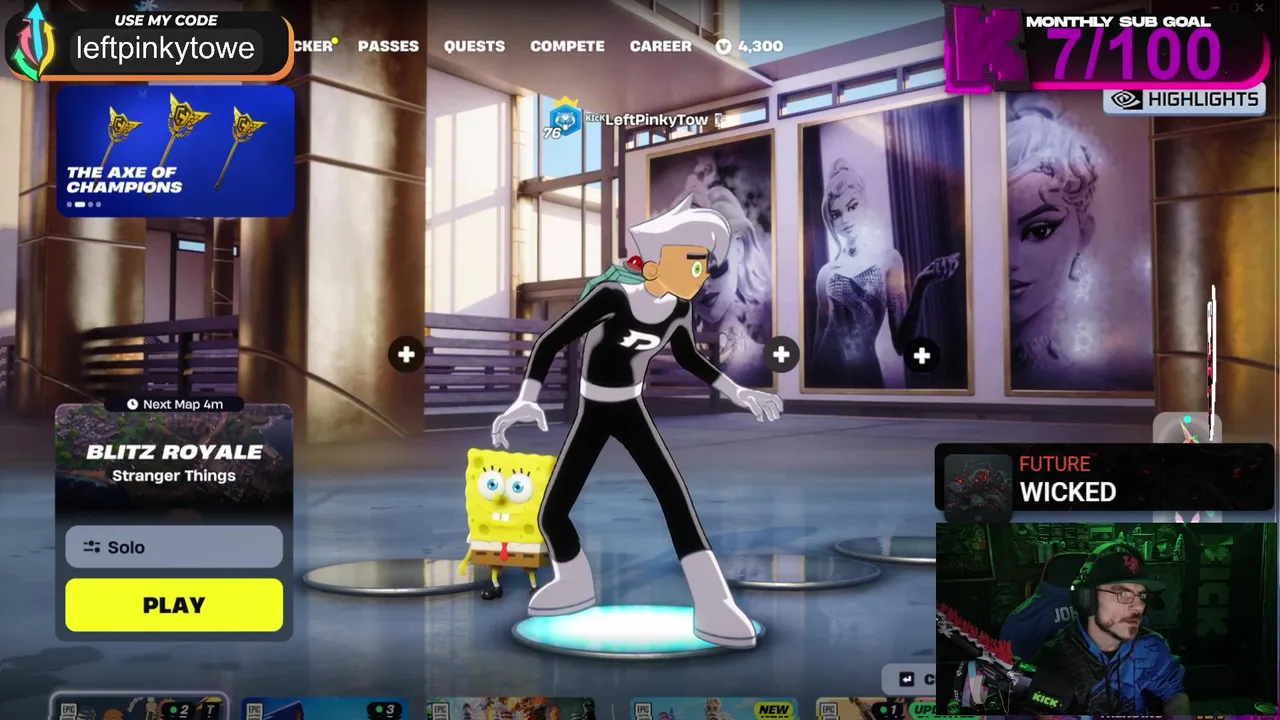Click the streamer webcam feed
The height and width of the screenshot is (720, 1280).
(x=1106, y=618)
